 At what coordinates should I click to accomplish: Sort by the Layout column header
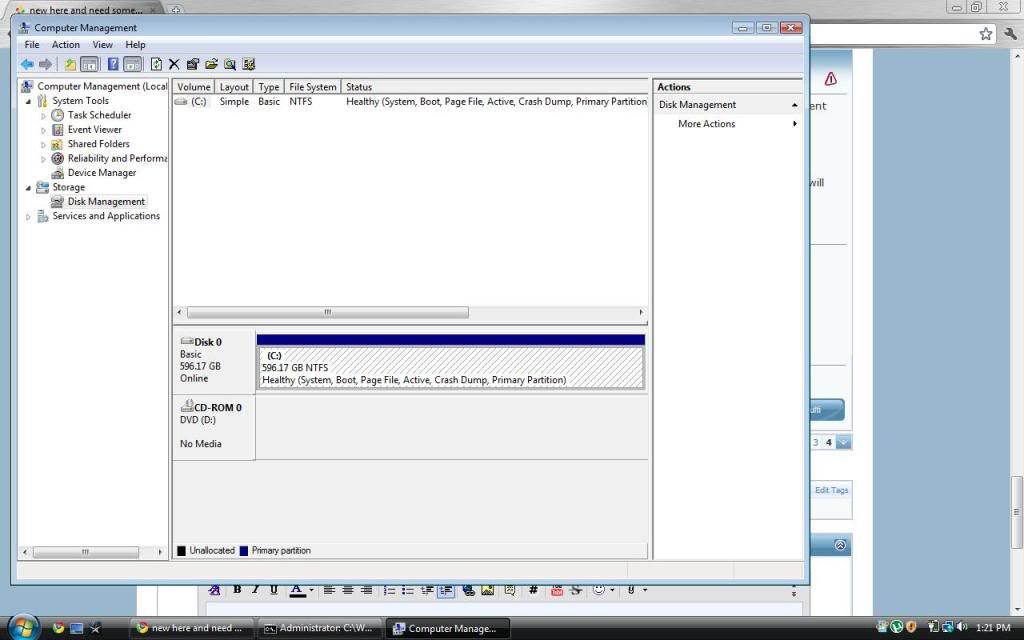(x=234, y=87)
